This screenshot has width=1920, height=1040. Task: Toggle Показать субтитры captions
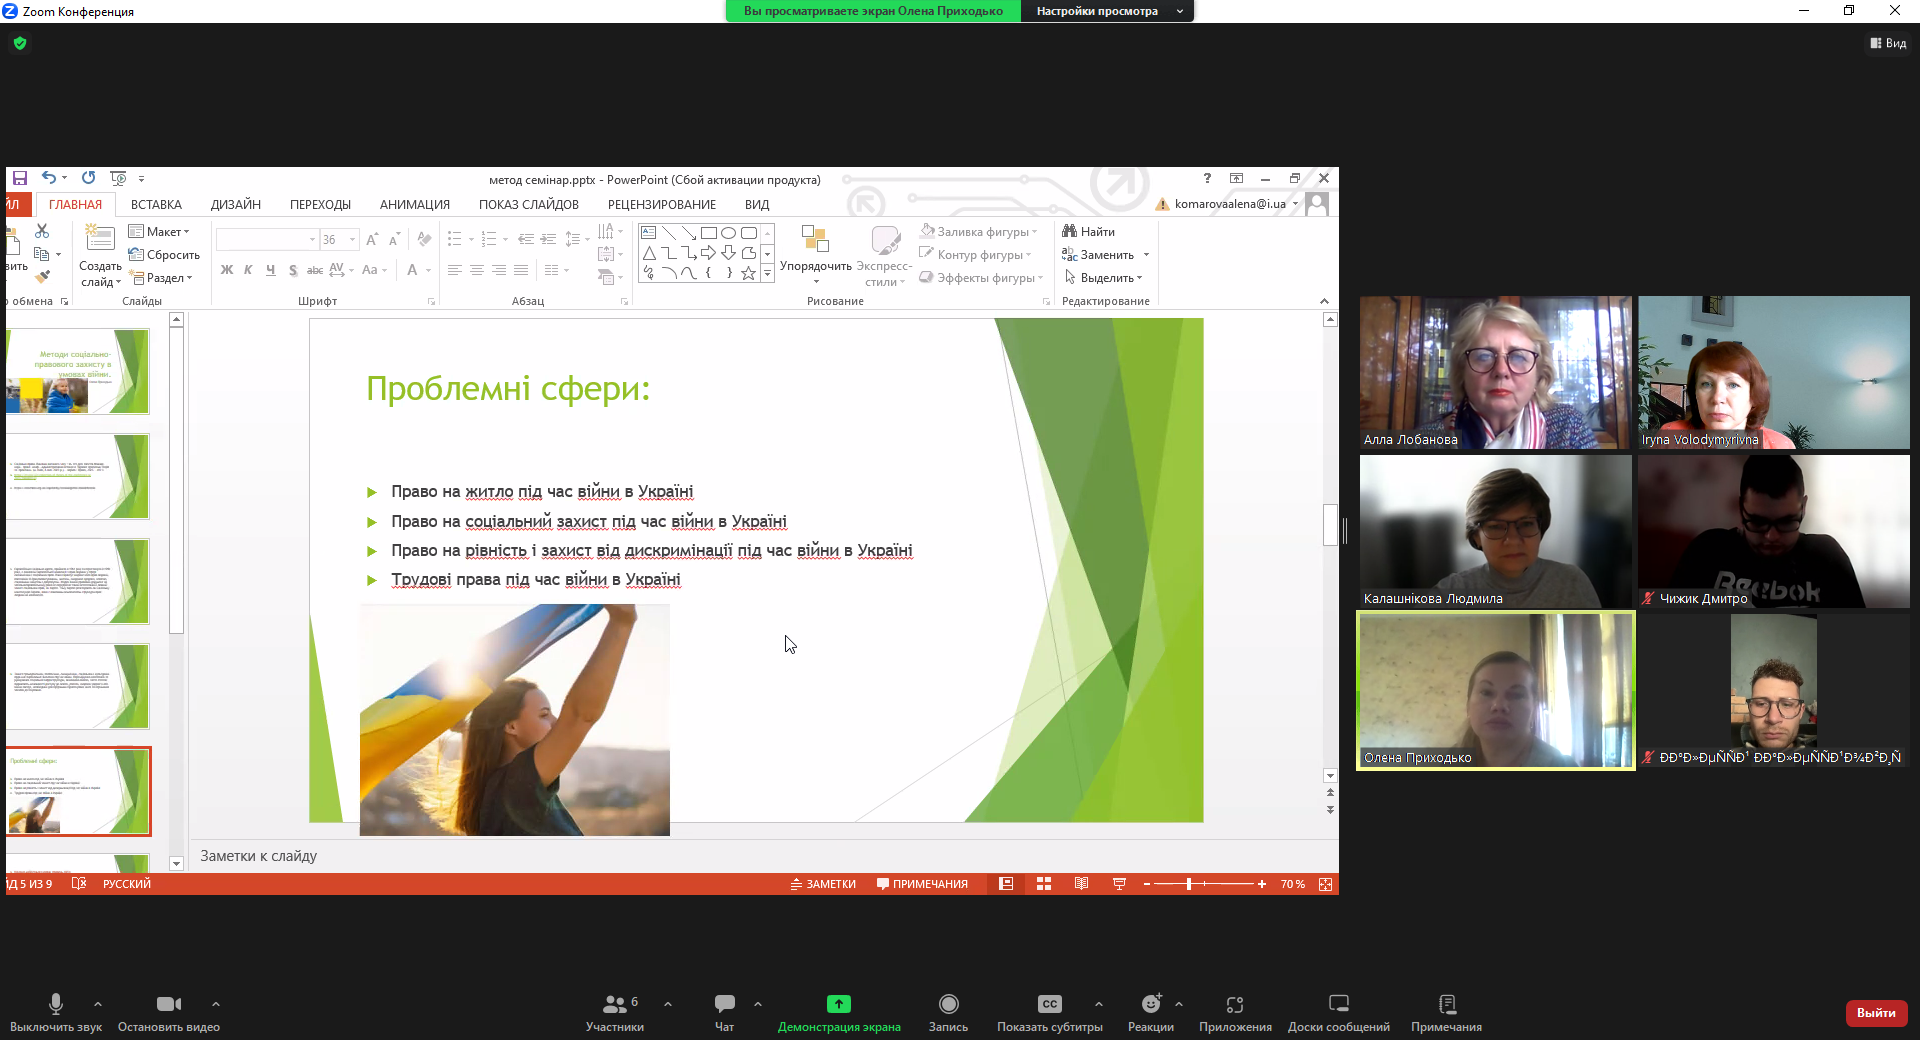(x=1049, y=1012)
